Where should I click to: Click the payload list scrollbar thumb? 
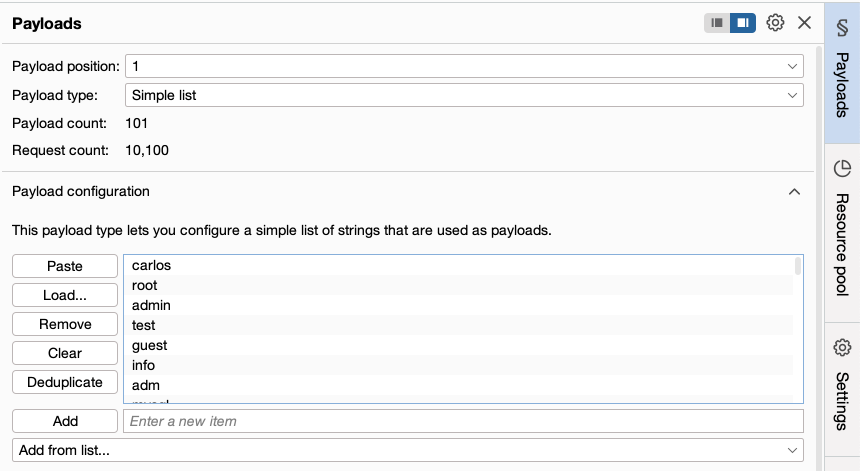click(x=797, y=266)
